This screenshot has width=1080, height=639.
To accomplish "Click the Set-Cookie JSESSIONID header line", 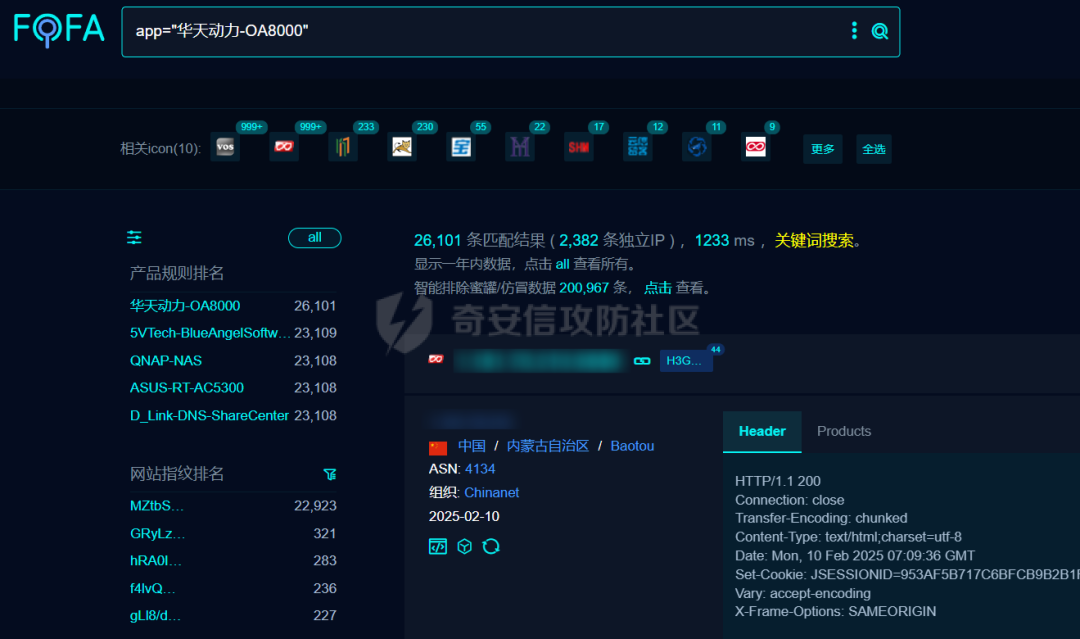I will [x=907, y=574].
